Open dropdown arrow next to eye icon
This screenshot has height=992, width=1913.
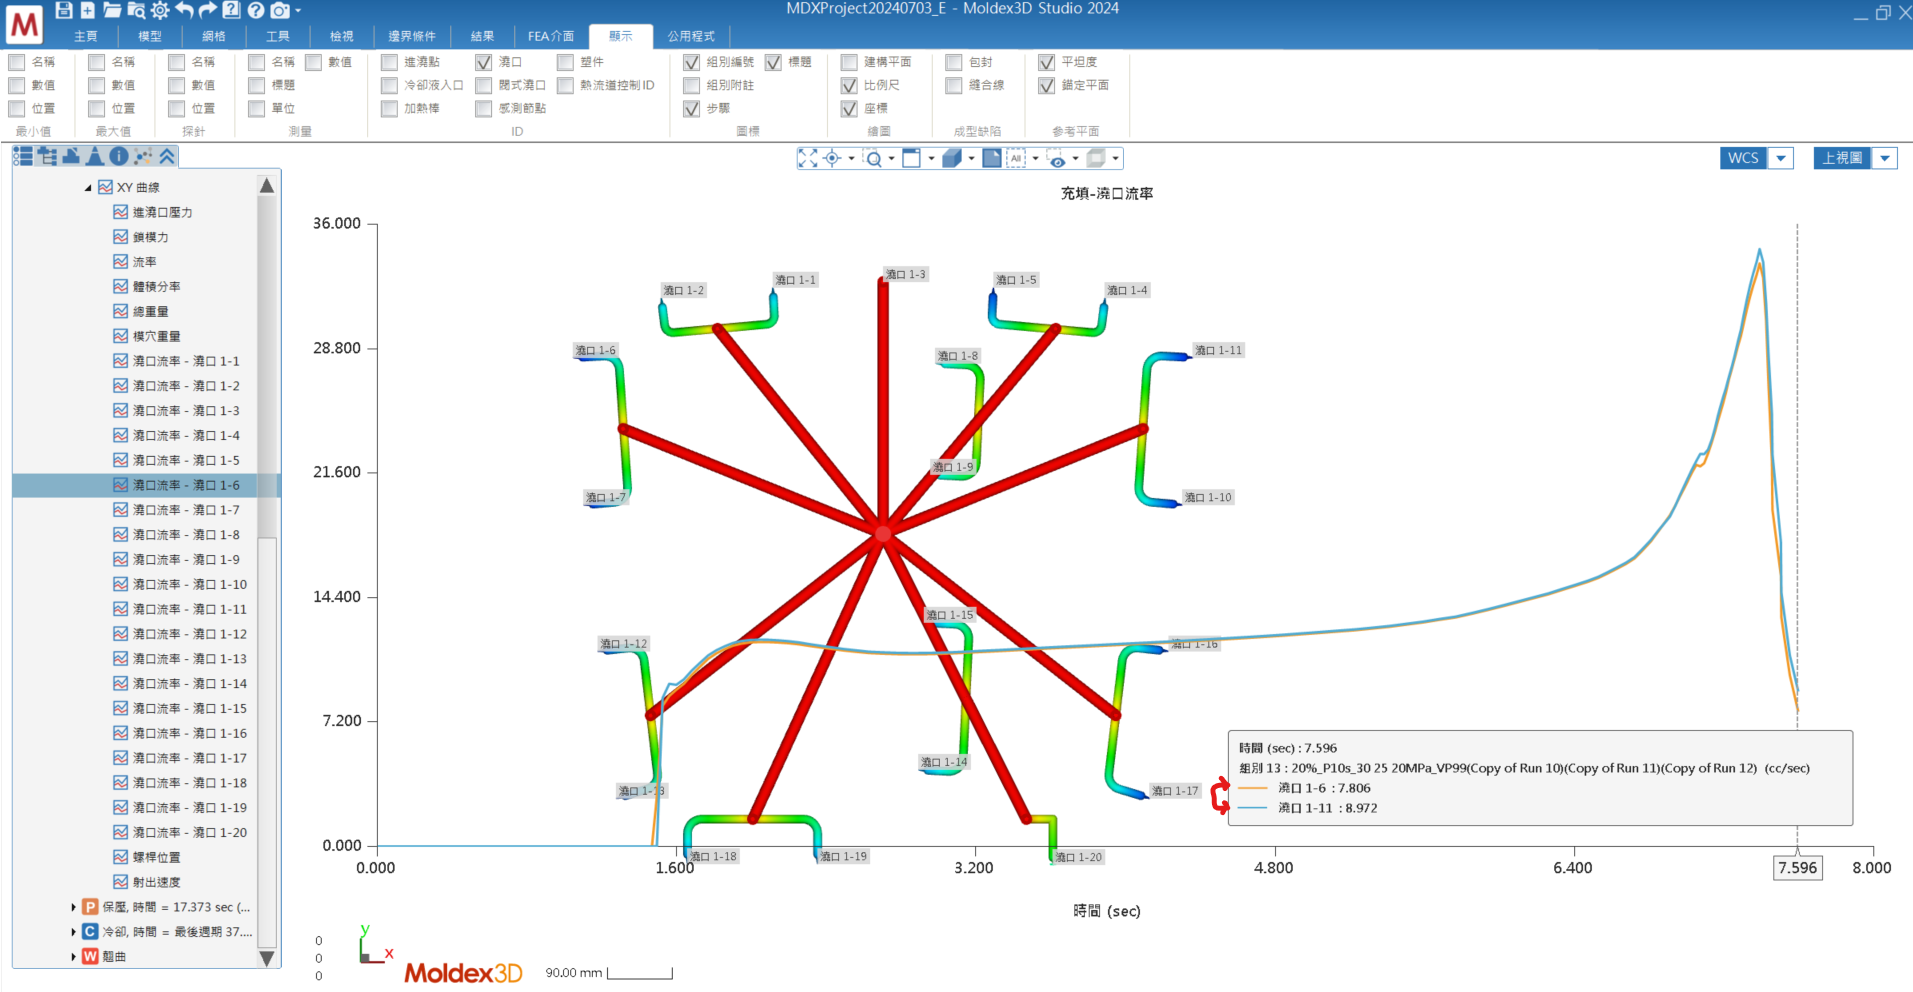click(1075, 158)
